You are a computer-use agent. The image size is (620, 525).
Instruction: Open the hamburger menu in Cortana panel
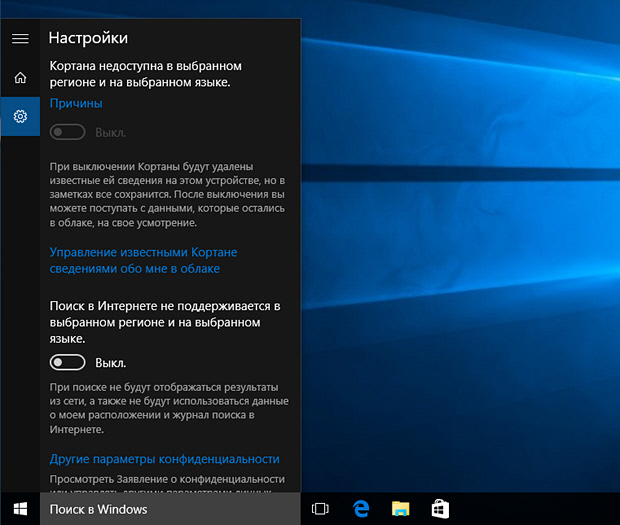(x=20, y=39)
